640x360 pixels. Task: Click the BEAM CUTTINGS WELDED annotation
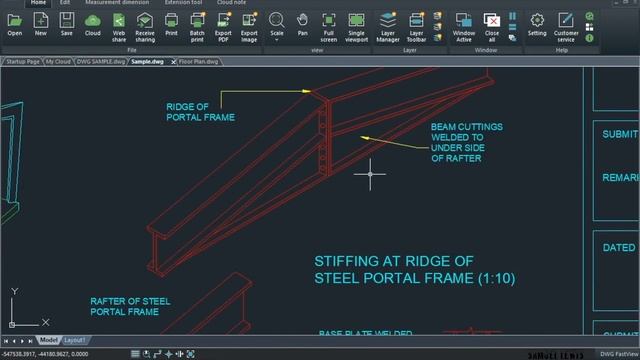(x=467, y=142)
